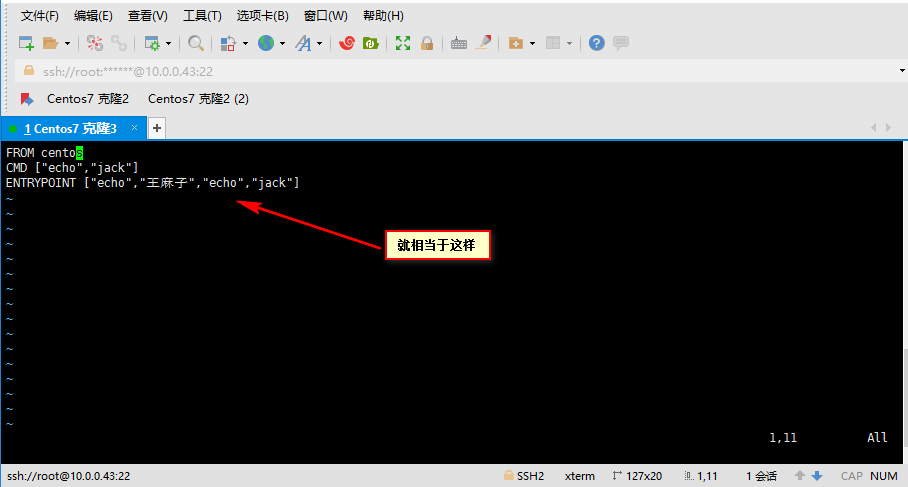Click the Lock screen padlock icon
The width and height of the screenshot is (908, 487).
tap(427, 43)
